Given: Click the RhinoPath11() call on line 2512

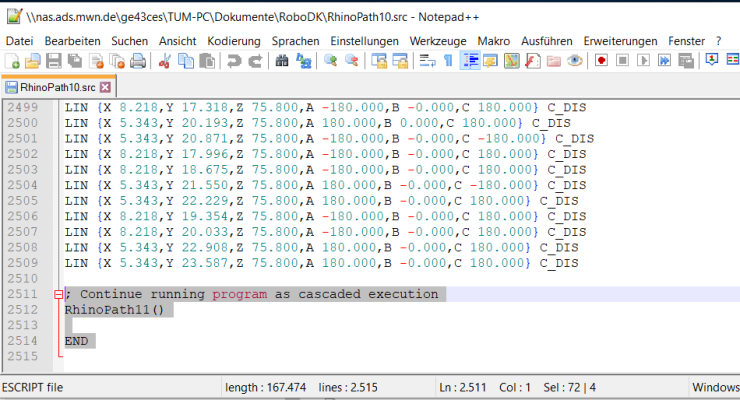Looking at the screenshot, I should click(114, 310).
